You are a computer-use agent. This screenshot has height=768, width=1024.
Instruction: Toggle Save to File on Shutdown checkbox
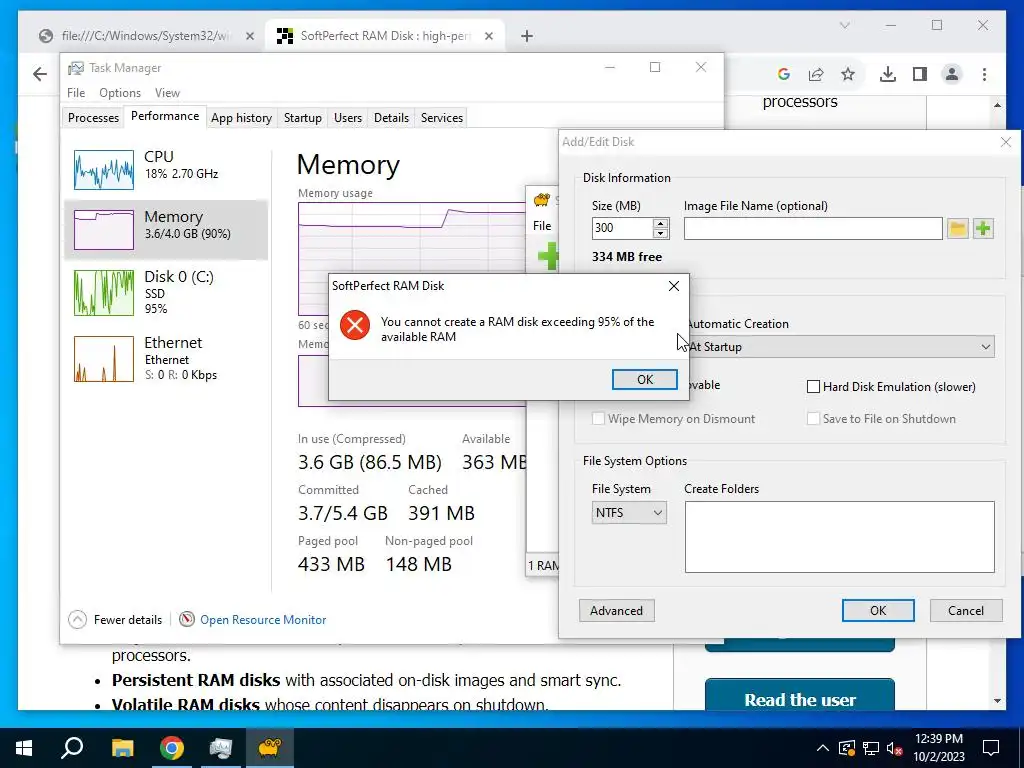point(813,419)
